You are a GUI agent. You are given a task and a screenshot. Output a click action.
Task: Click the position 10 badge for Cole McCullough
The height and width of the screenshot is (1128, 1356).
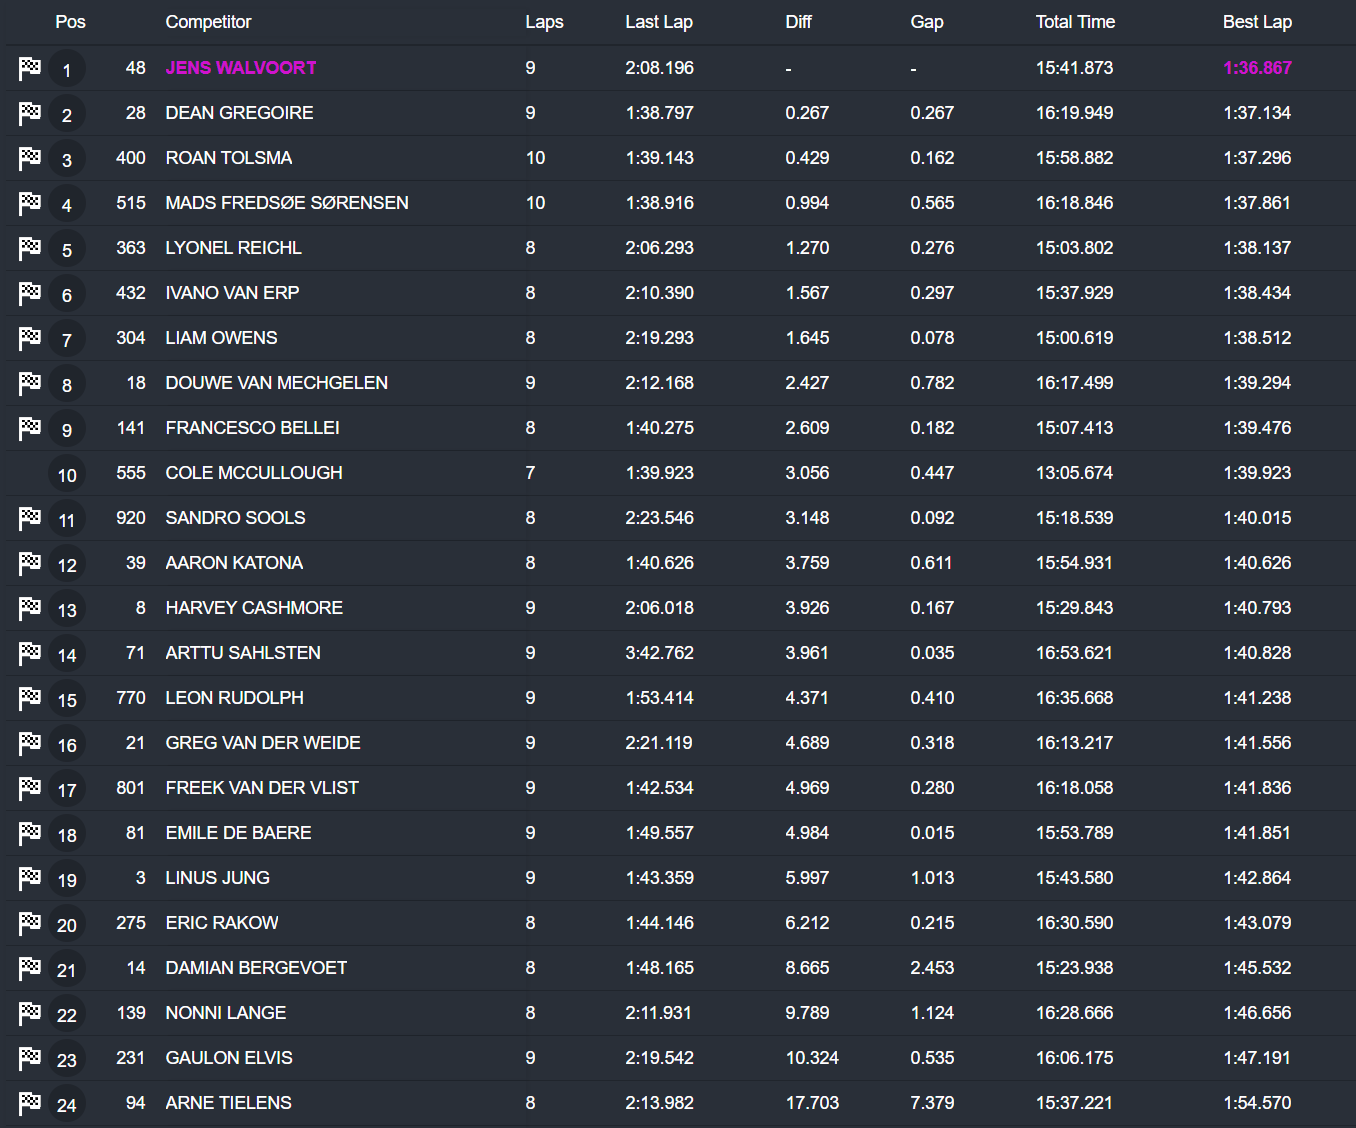coord(67,475)
